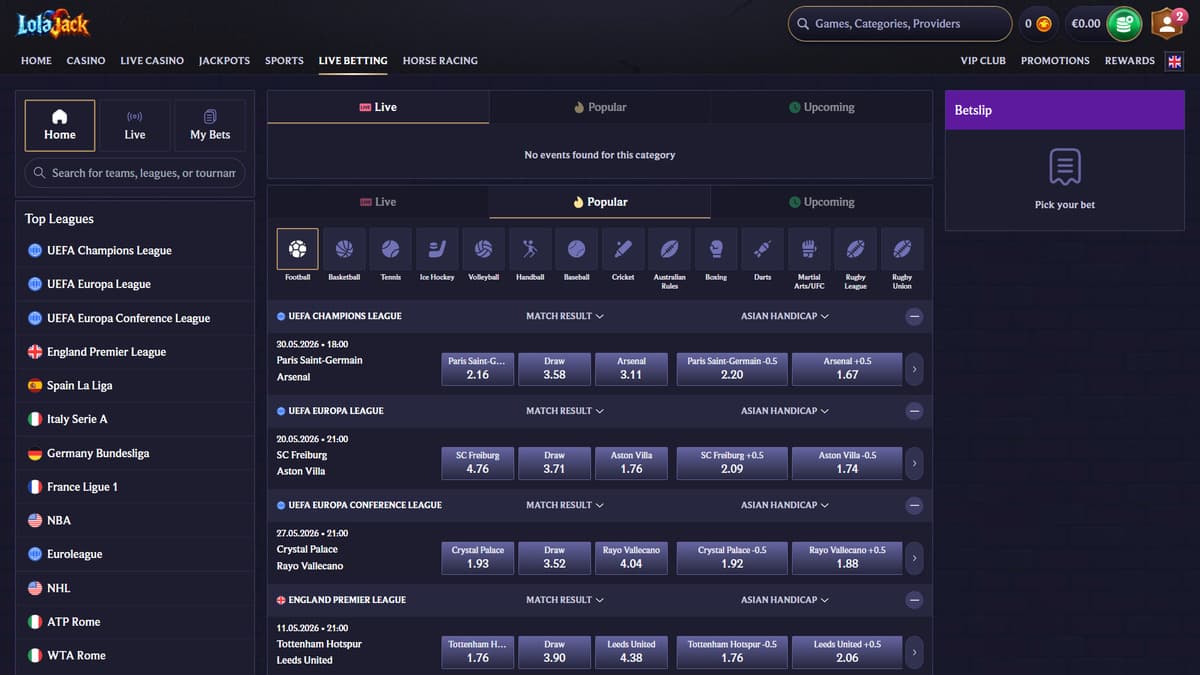Open Match Result dropdown for Europa League
This screenshot has width=1200, height=675.
(x=565, y=411)
